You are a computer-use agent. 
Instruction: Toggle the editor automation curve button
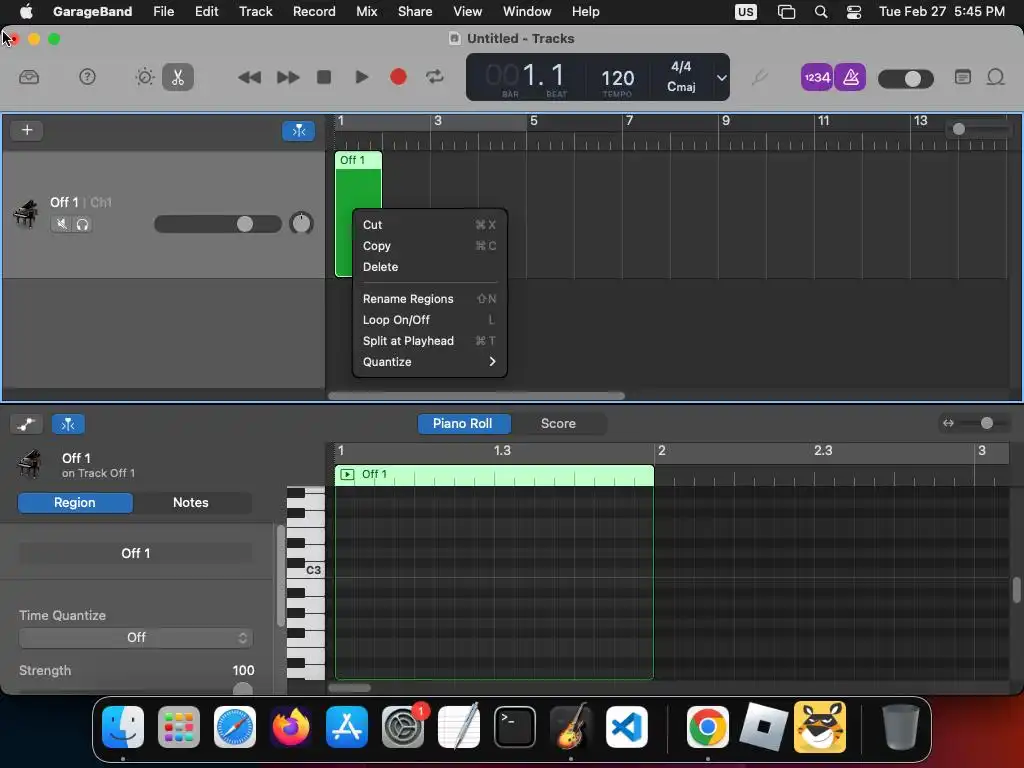click(26, 424)
